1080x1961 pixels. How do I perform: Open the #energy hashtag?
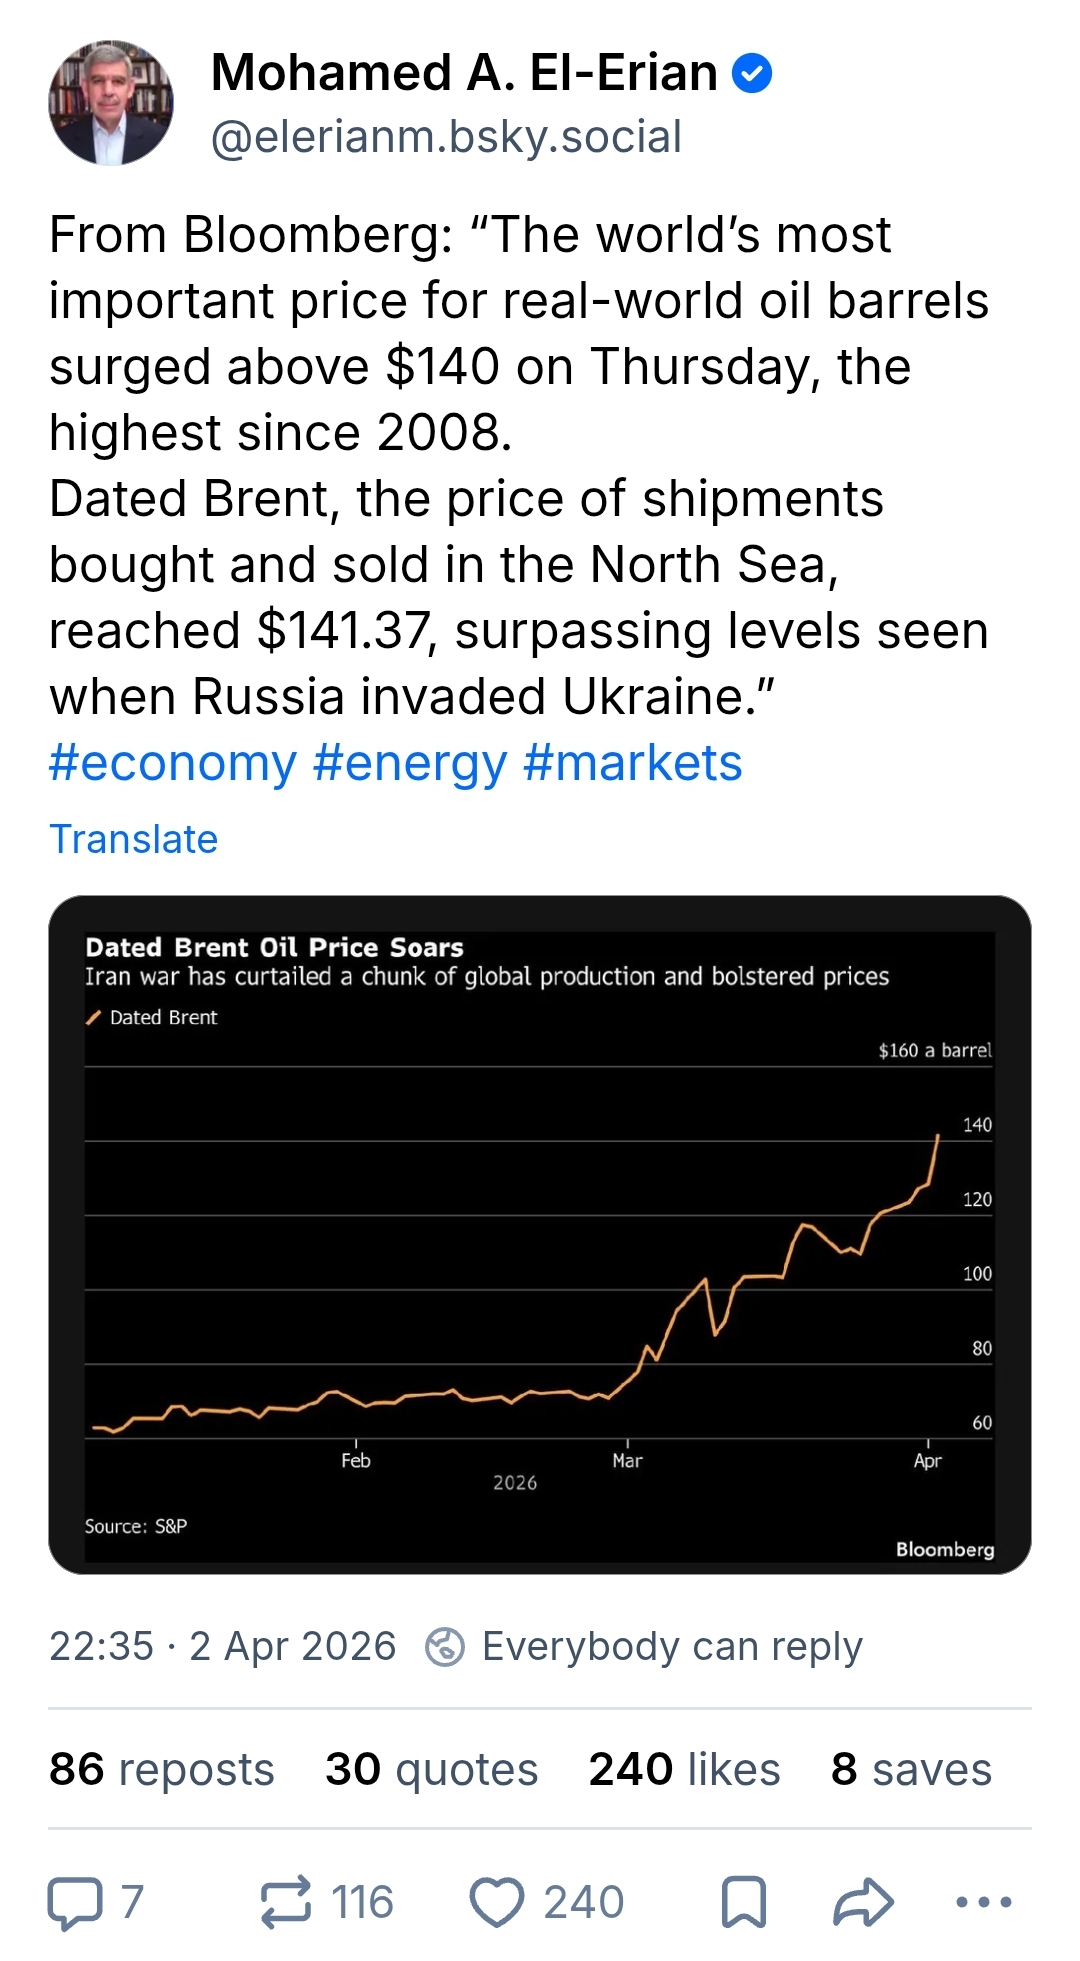(410, 763)
